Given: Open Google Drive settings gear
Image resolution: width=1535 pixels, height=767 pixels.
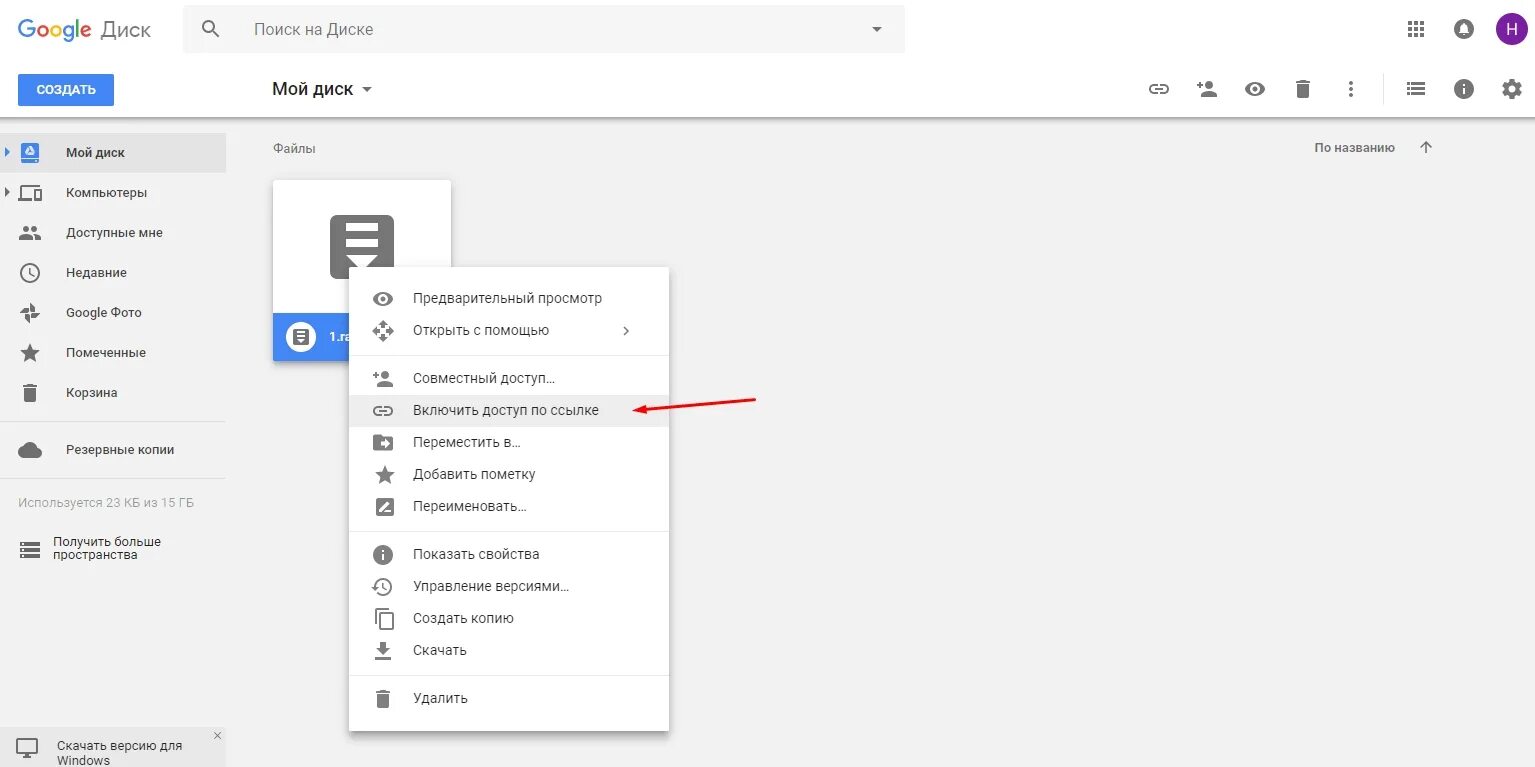Looking at the screenshot, I should [x=1511, y=89].
